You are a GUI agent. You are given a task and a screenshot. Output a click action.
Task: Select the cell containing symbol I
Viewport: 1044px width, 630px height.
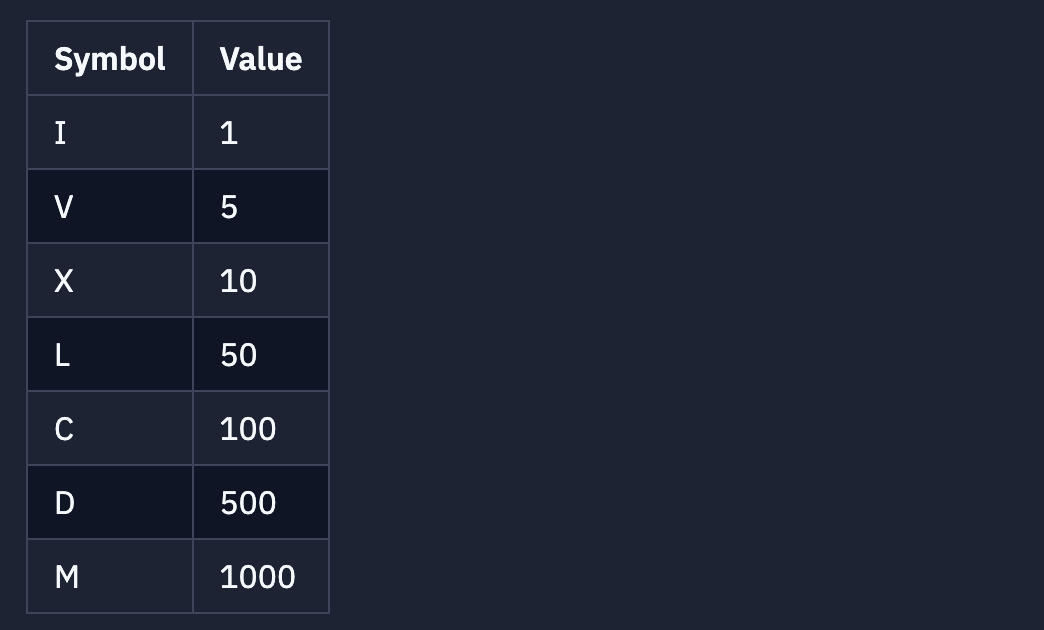click(x=110, y=133)
